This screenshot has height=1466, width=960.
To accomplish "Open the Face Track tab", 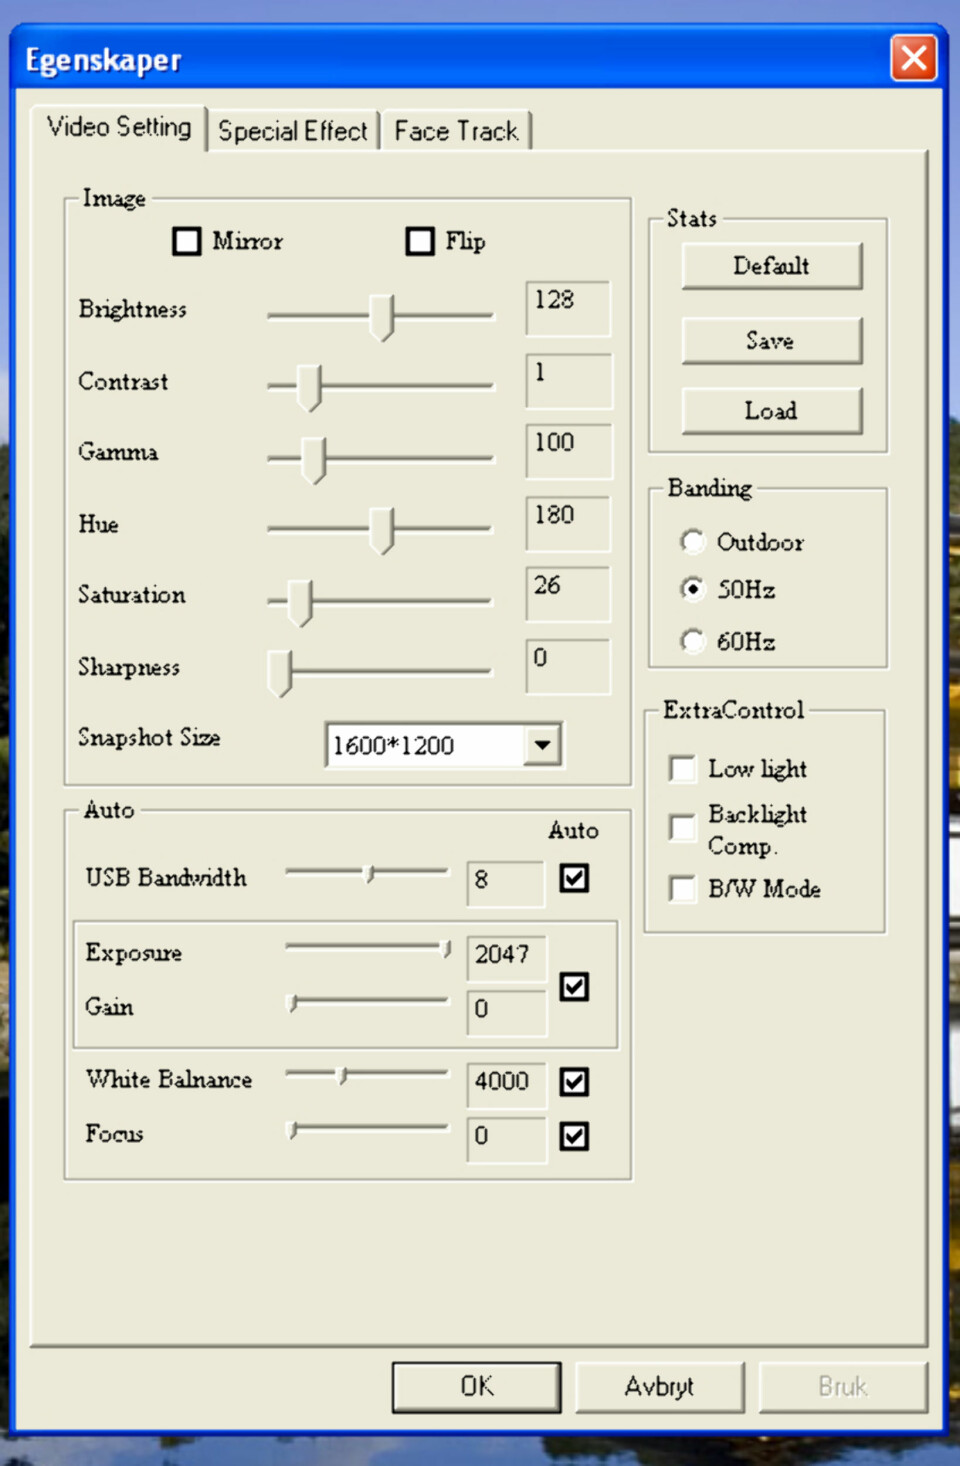I will (456, 131).
